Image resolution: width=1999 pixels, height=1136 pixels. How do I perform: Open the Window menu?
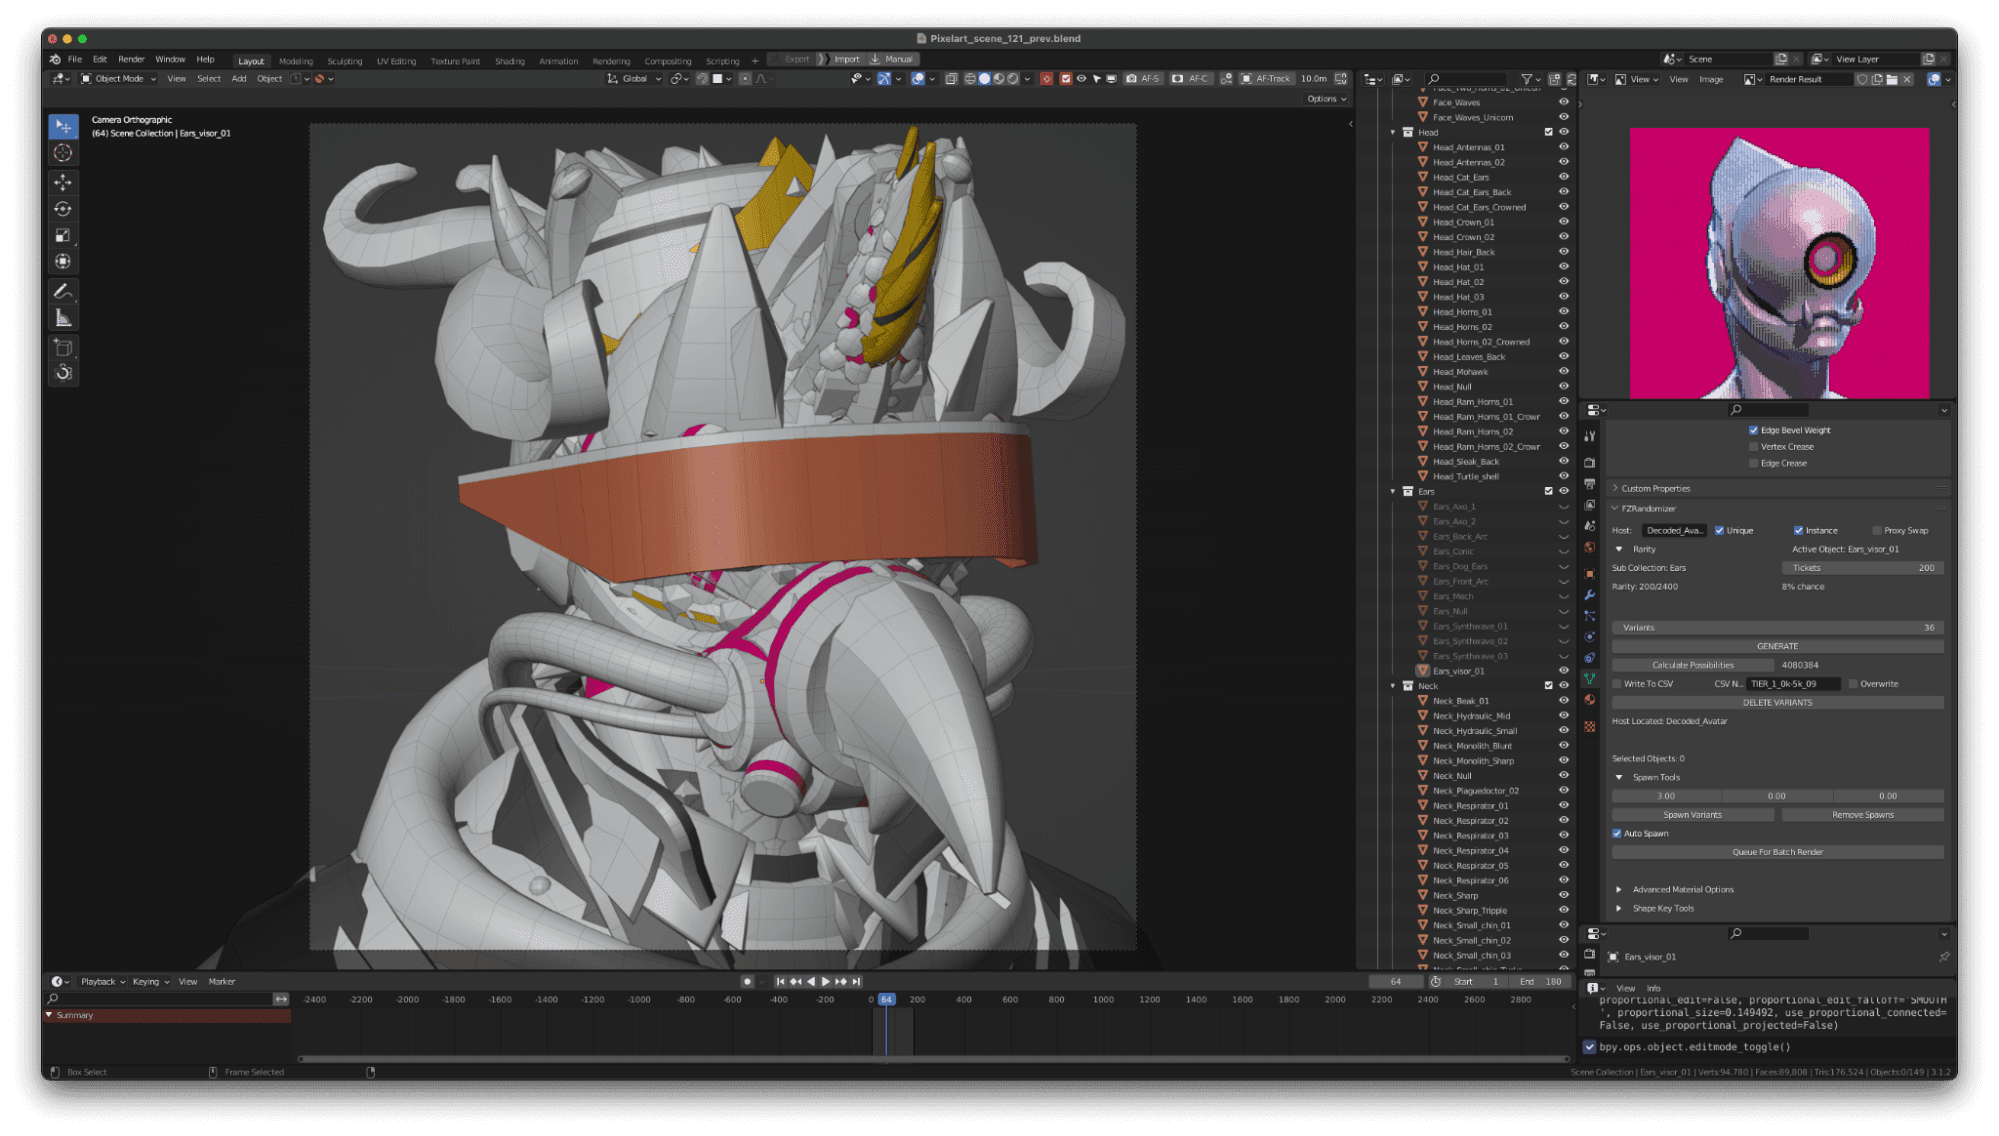click(x=170, y=59)
